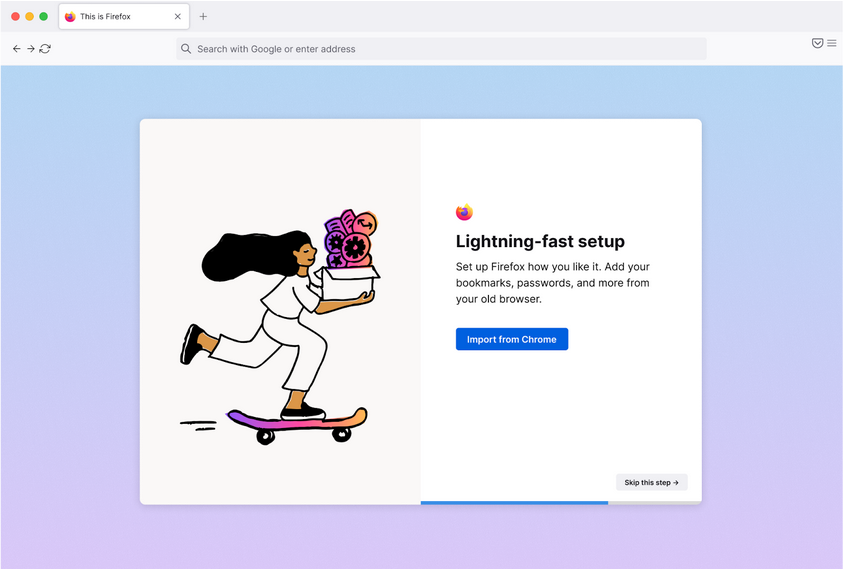The image size is (850, 574).
Task: Click the search magnifier icon in address bar
Action: [x=186, y=49]
